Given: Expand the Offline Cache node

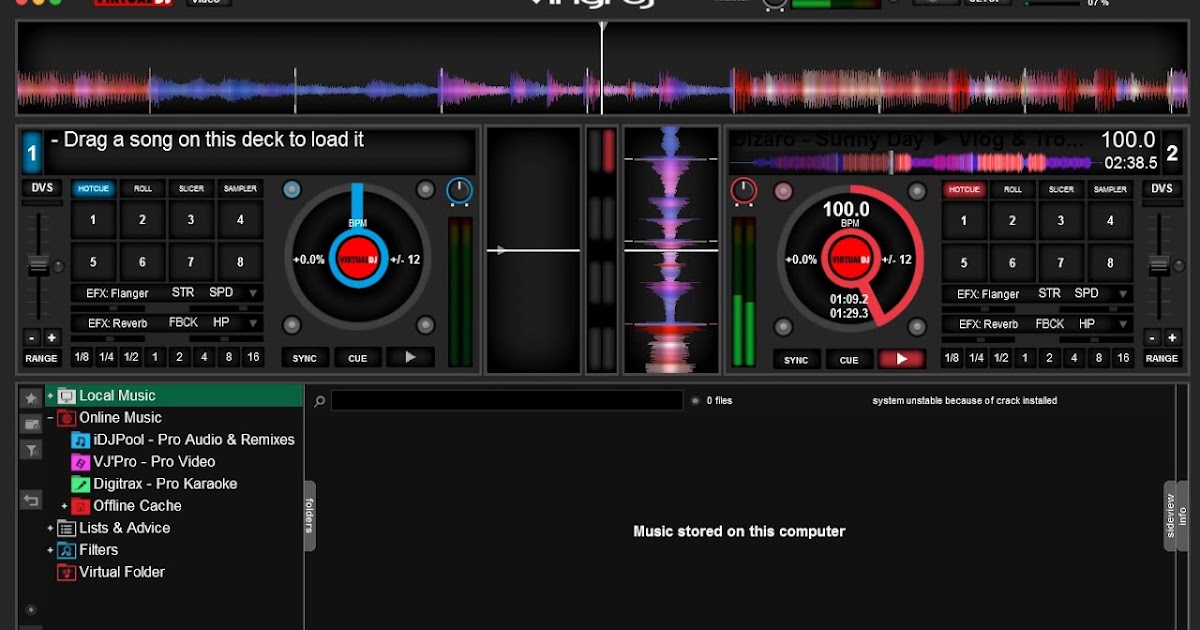Looking at the screenshot, I should click(x=64, y=506).
